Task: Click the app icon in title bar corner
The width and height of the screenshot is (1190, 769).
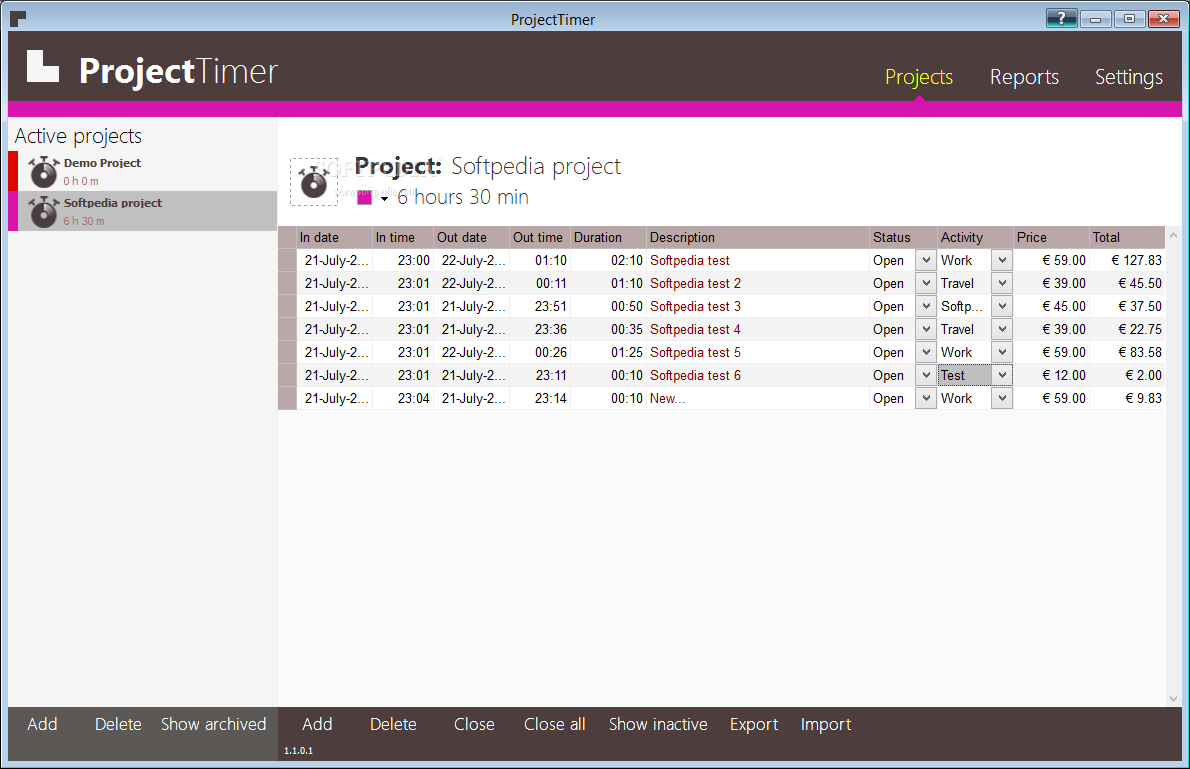Action: pyautogui.click(x=17, y=18)
